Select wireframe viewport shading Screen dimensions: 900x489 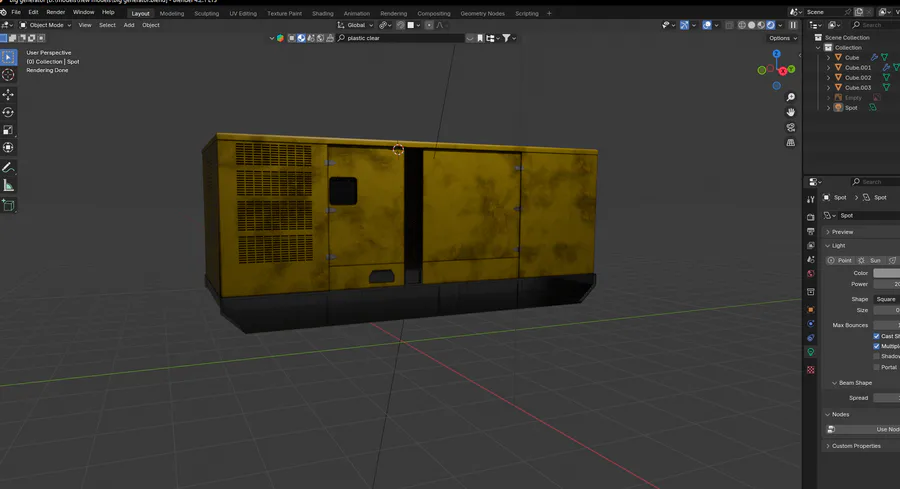tap(742, 25)
